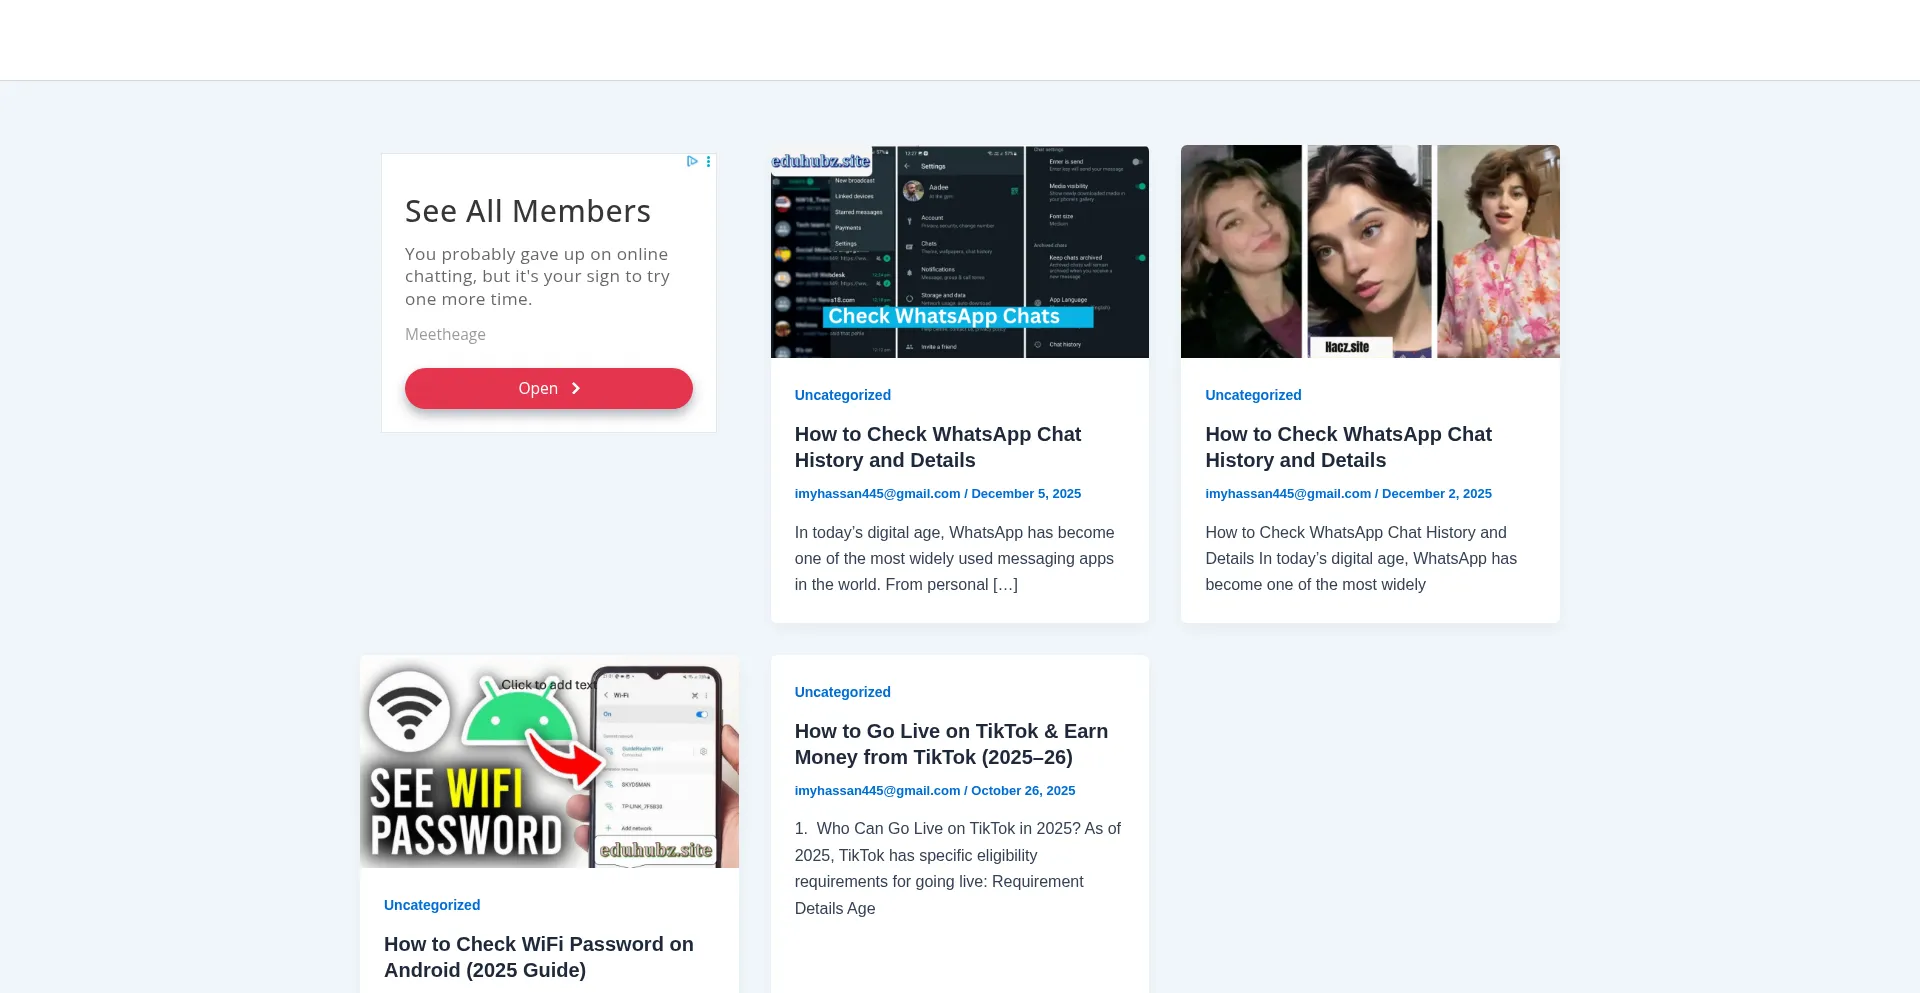The image size is (1920, 993).
Task: Open the Meetheage advertiser link
Action: 445,334
